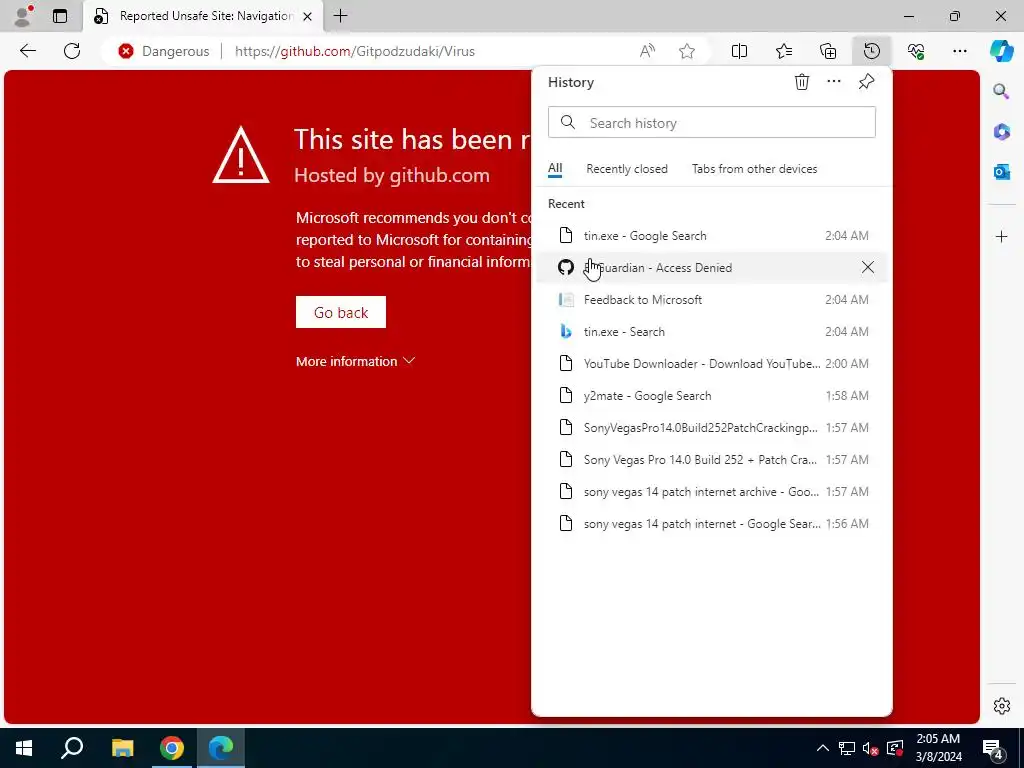
Task: Open the Collections icon
Action: [x=827, y=51]
